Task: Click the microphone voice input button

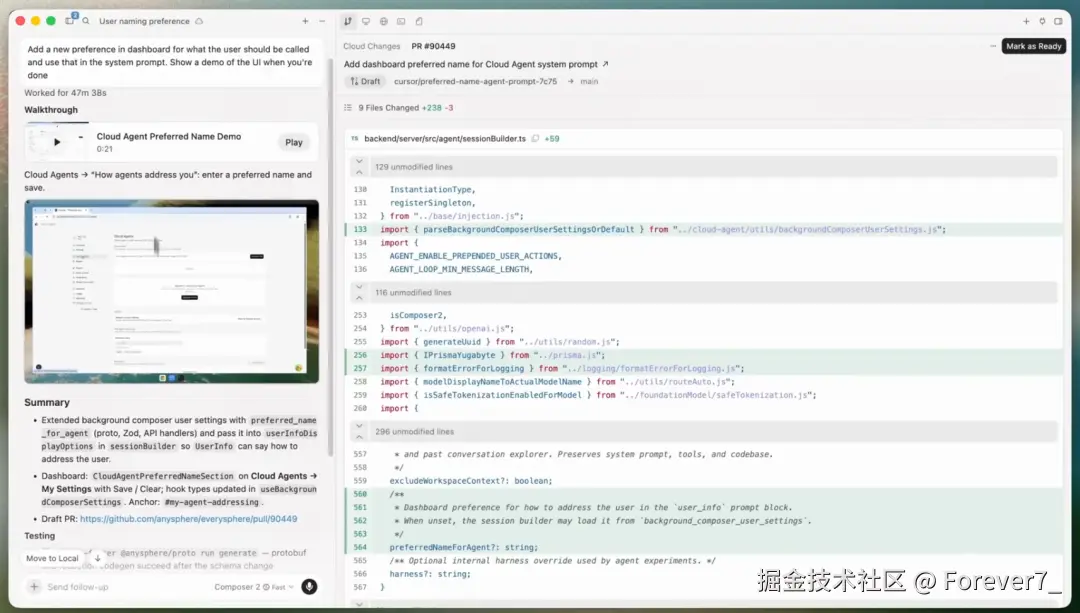Action: 309,587
